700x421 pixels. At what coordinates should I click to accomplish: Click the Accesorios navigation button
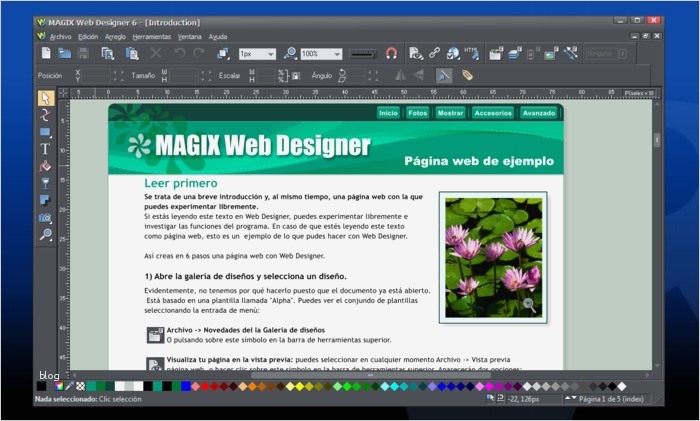click(493, 113)
